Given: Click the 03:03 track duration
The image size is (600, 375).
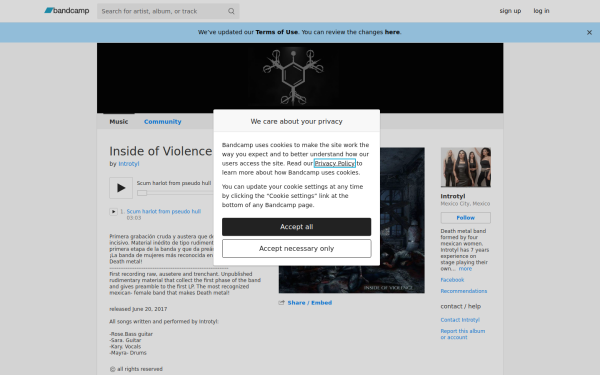Looking at the screenshot, I should (x=134, y=218).
